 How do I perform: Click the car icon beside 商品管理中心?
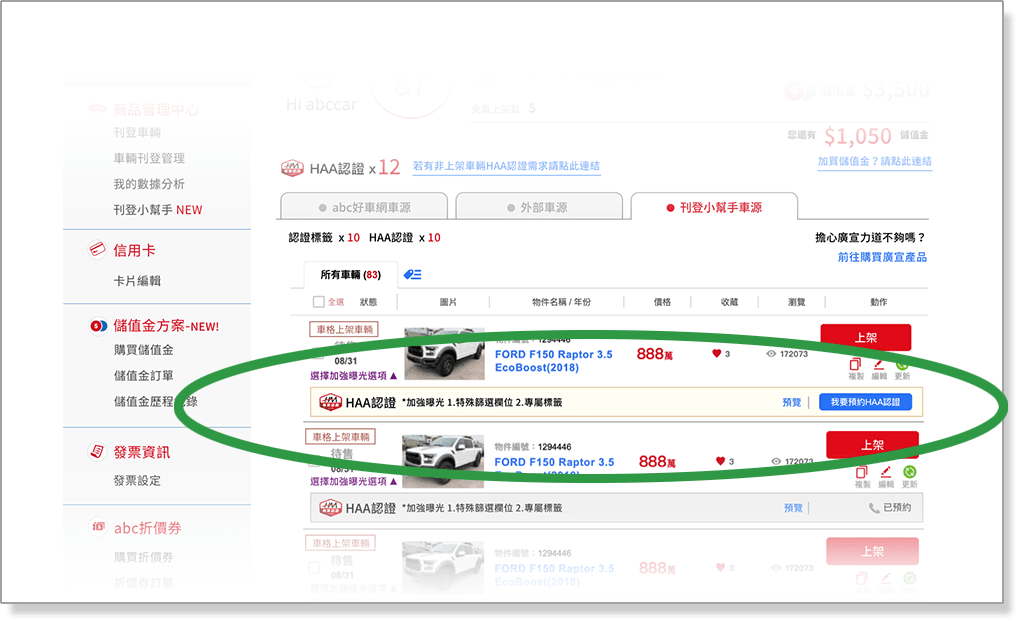[x=98, y=109]
